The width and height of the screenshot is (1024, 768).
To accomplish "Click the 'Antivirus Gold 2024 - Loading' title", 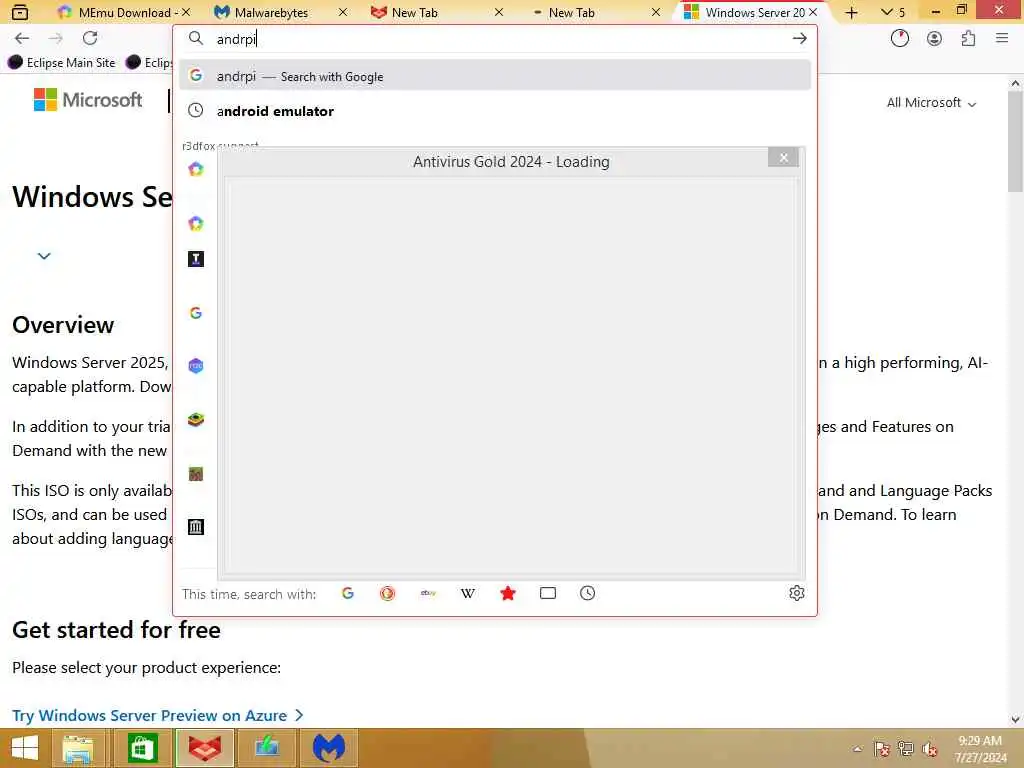I will 511,161.
